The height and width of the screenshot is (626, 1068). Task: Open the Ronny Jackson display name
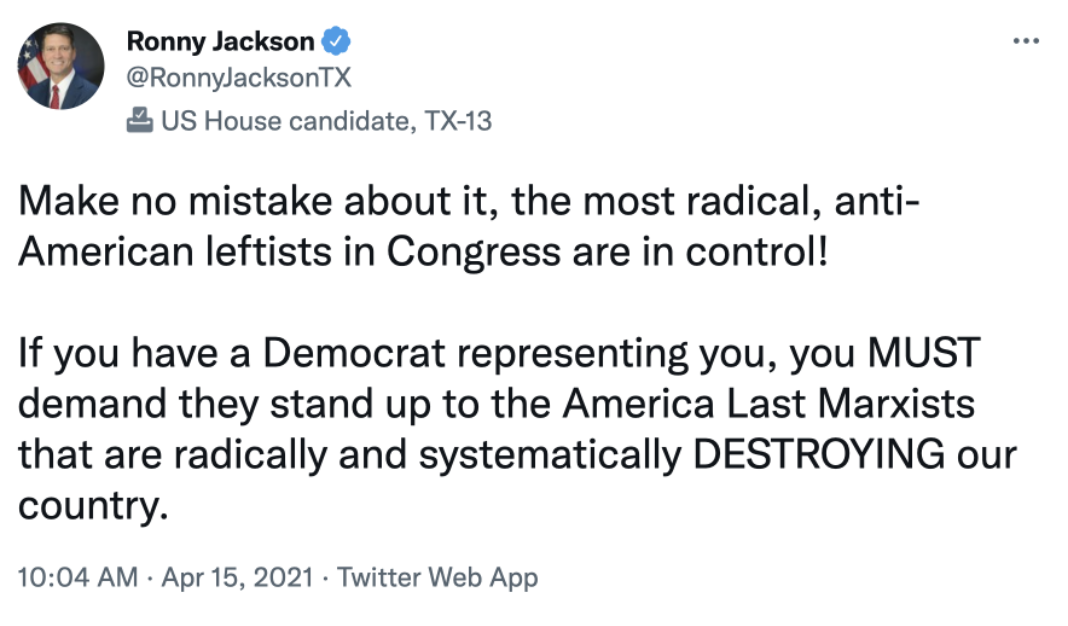[221, 42]
